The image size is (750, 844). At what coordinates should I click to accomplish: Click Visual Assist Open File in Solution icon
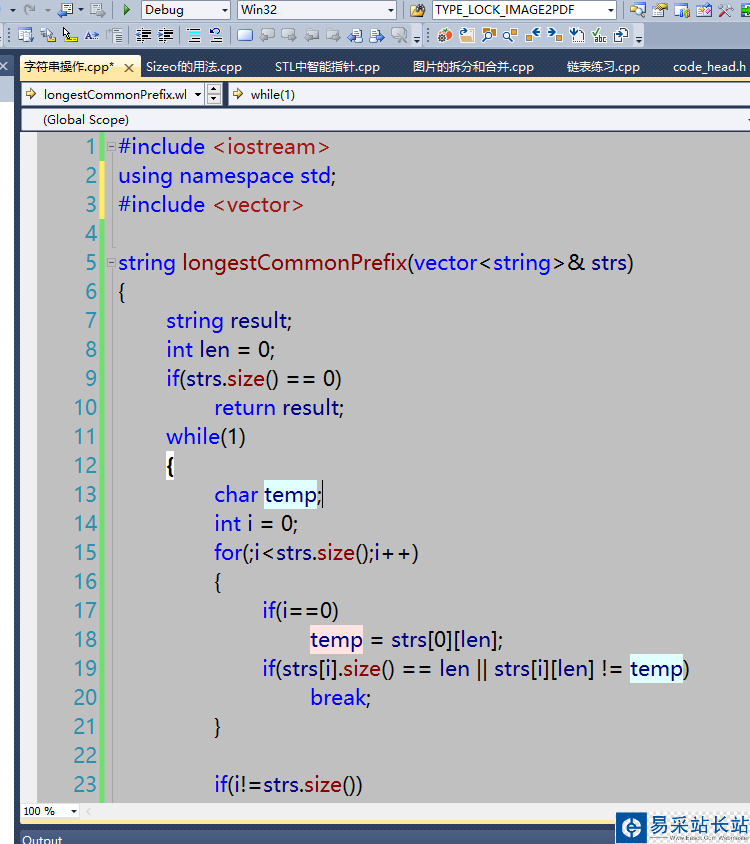click(467, 36)
